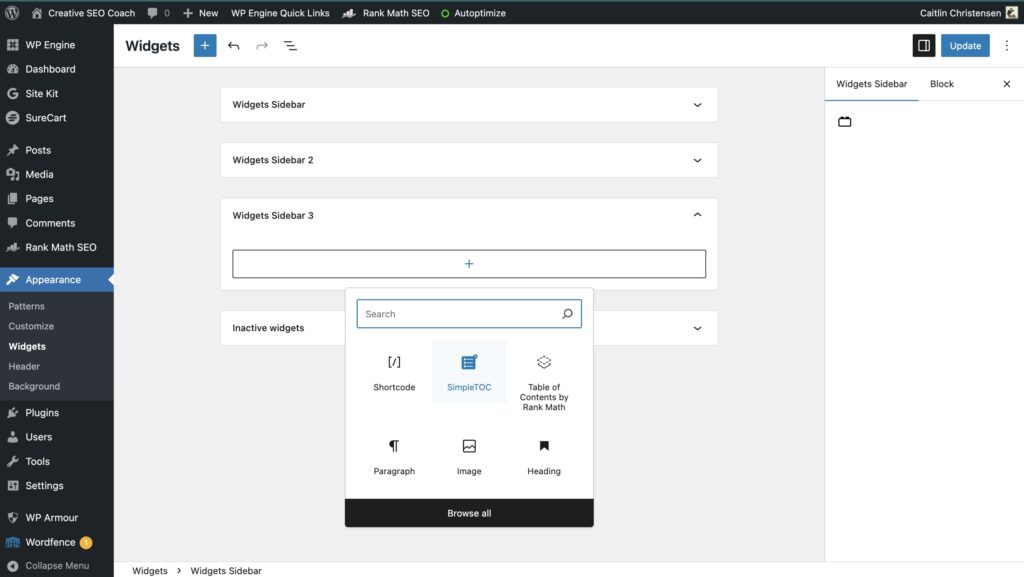The image size is (1024, 577).
Task: Click the Undo arrow in toolbar
Action: (x=234, y=46)
